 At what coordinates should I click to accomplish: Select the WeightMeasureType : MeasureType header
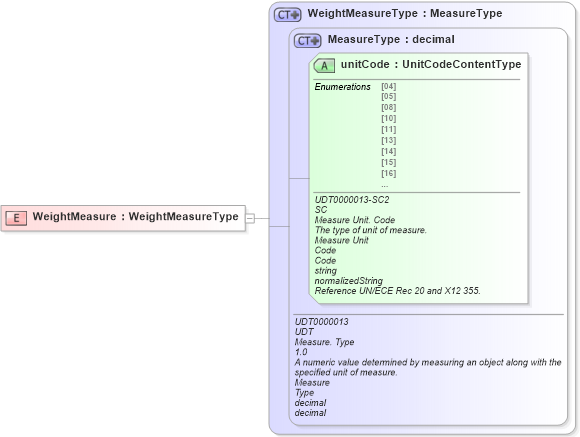click(x=405, y=14)
